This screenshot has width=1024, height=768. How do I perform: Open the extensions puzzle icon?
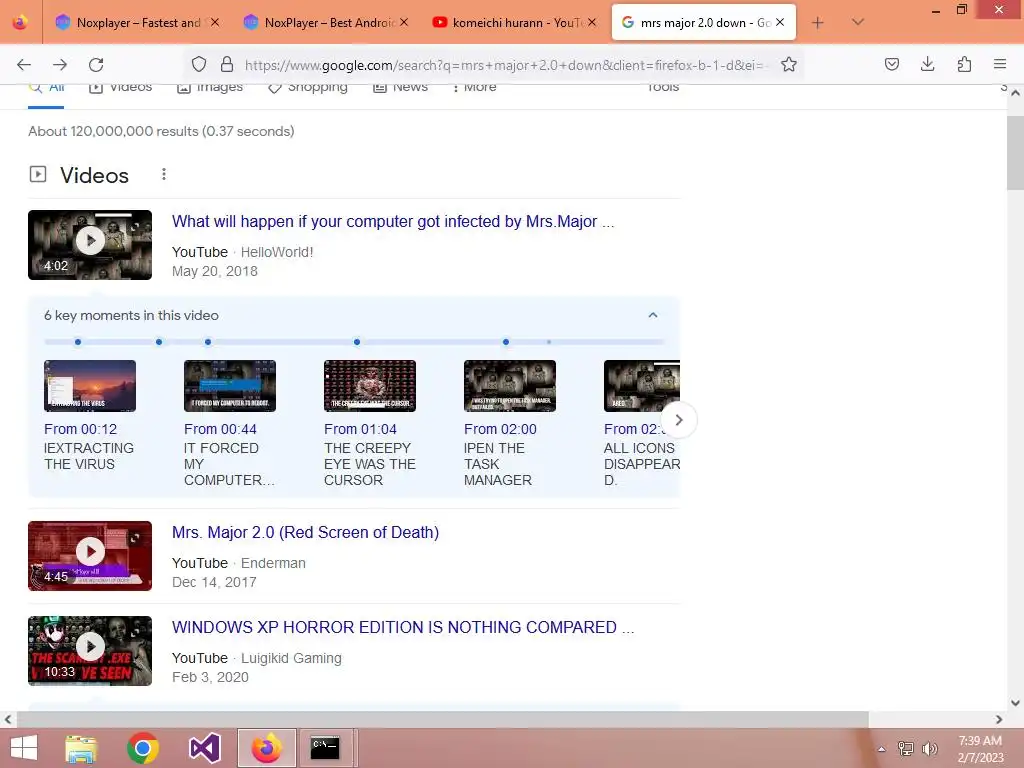coord(964,64)
